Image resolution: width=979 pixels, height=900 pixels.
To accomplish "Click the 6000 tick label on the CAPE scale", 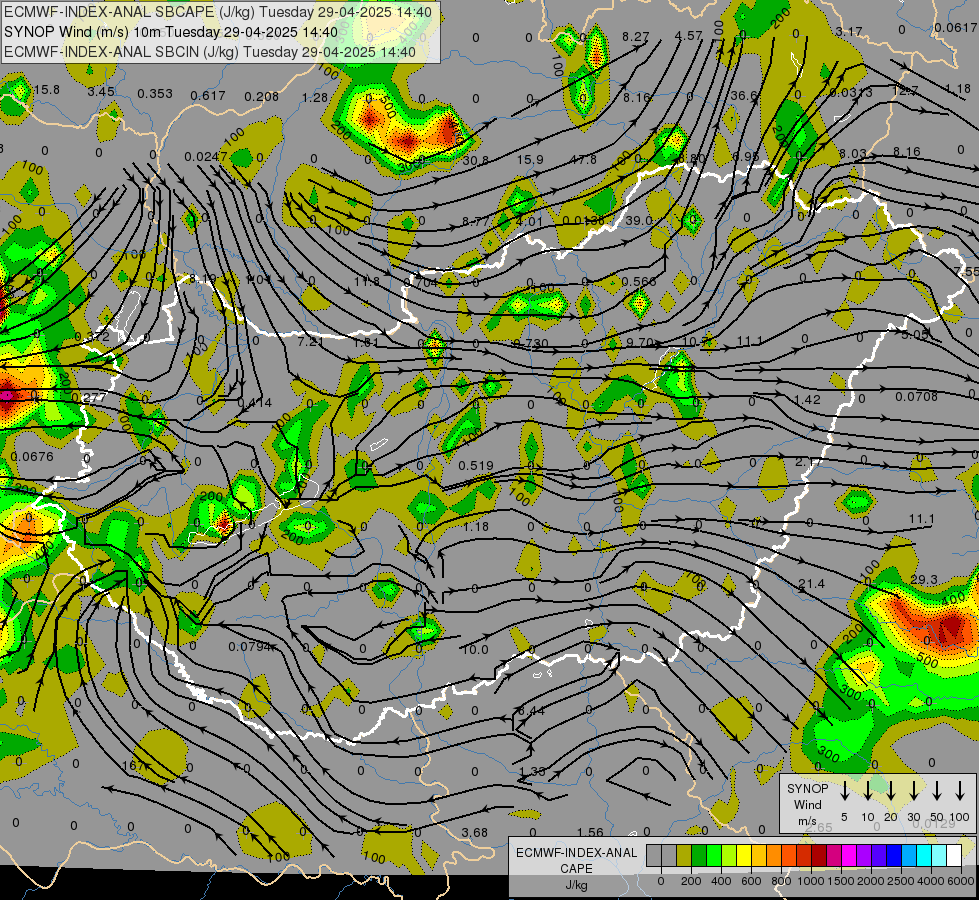I will pos(960,881).
